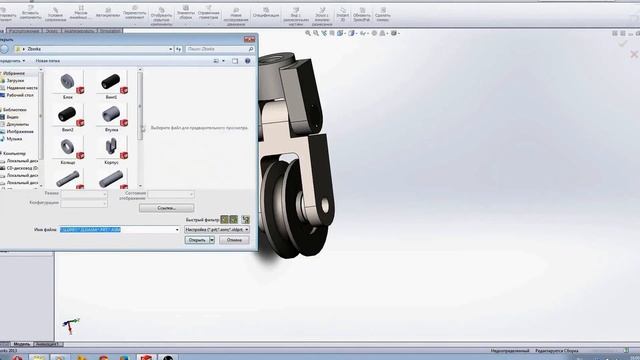
Task: Click the refresh button beside the path
Action: (x=179, y=49)
